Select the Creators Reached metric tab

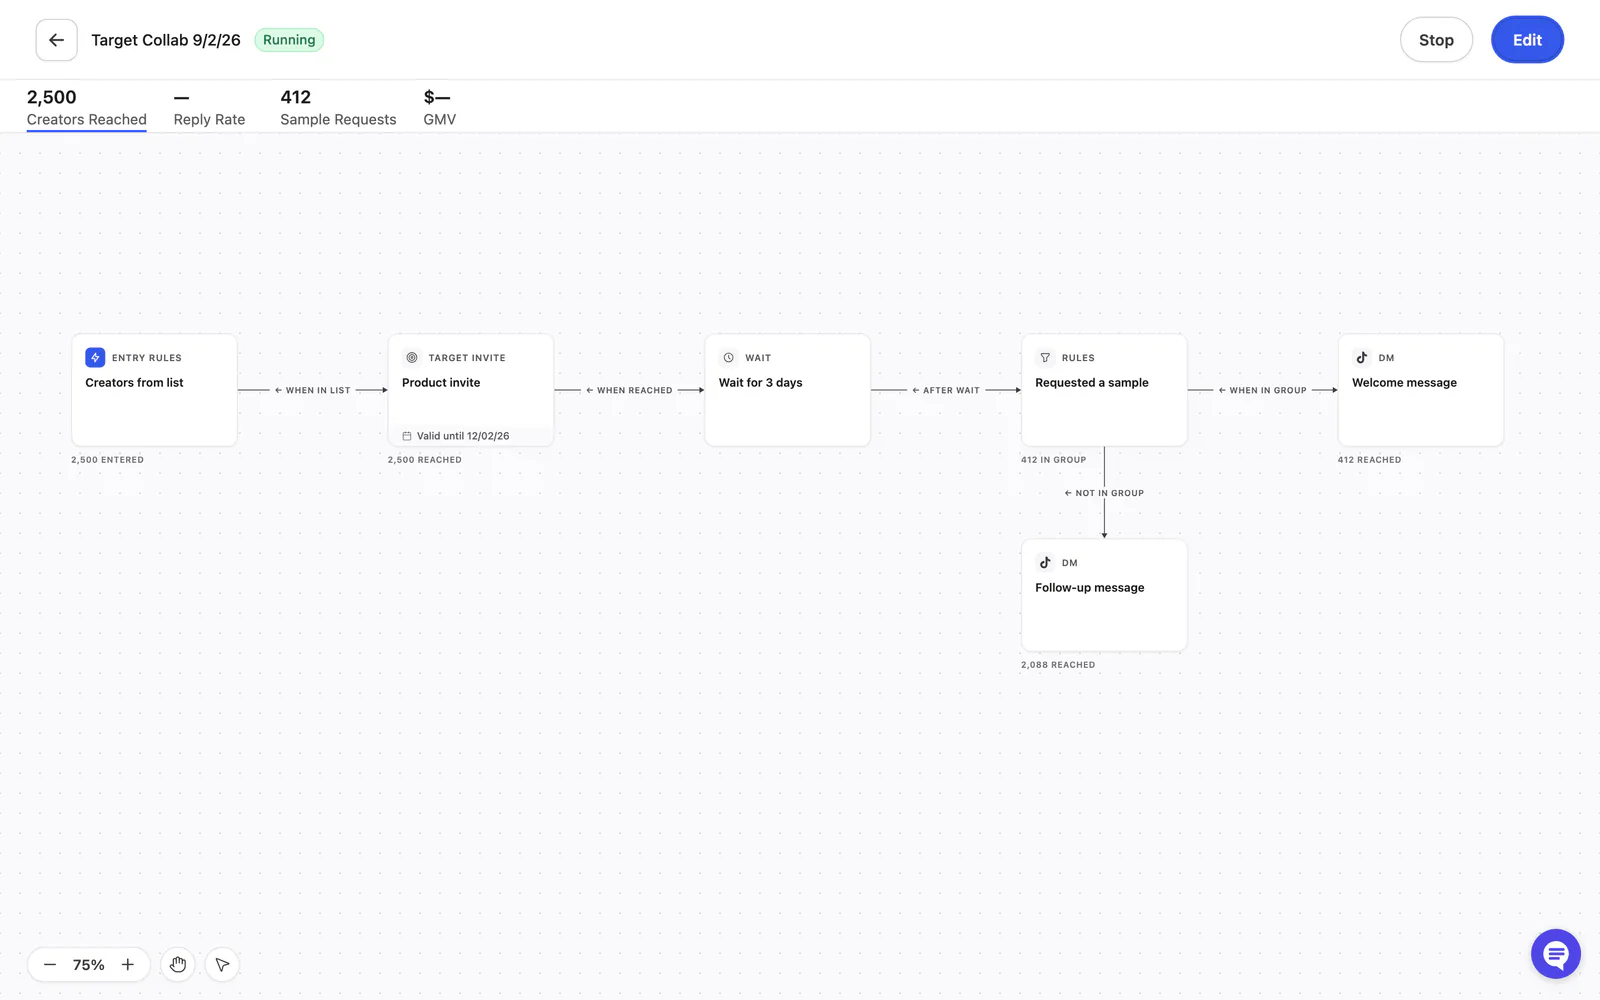pyautogui.click(x=87, y=108)
